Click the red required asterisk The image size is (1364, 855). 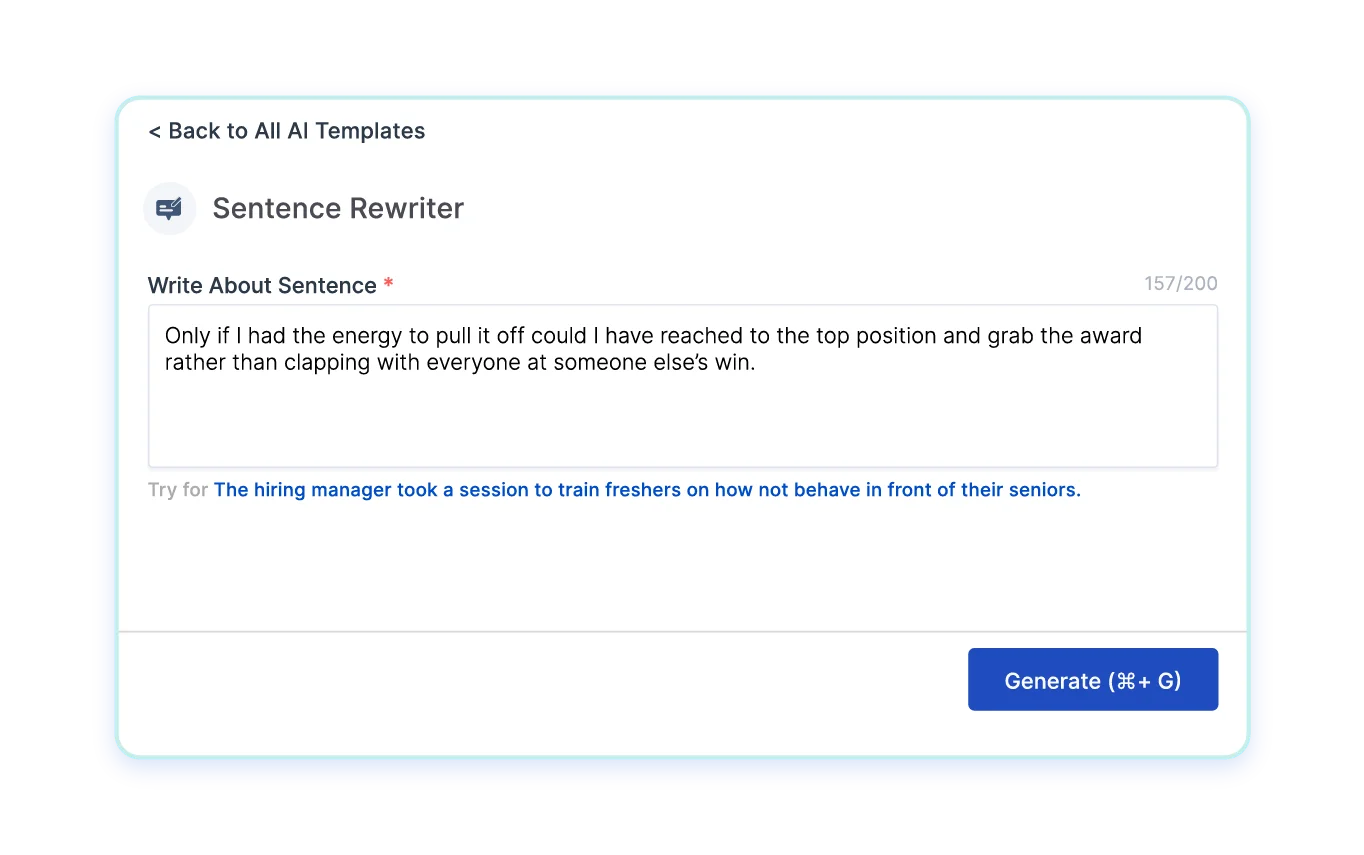(x=389, y=285)
